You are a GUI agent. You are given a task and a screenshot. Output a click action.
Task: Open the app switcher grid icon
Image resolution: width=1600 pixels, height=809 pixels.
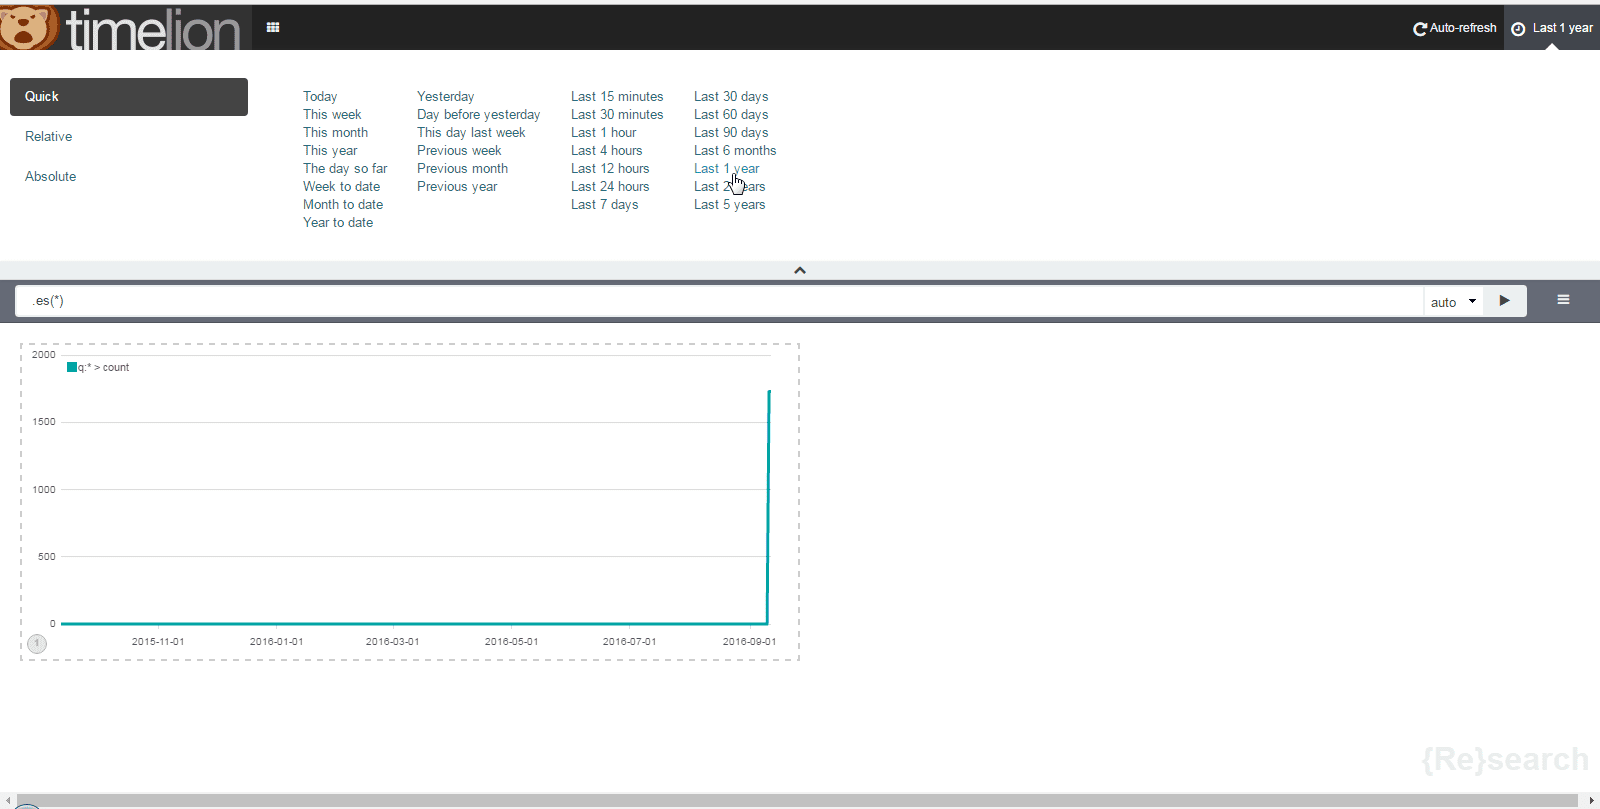(x=273, y=27)
